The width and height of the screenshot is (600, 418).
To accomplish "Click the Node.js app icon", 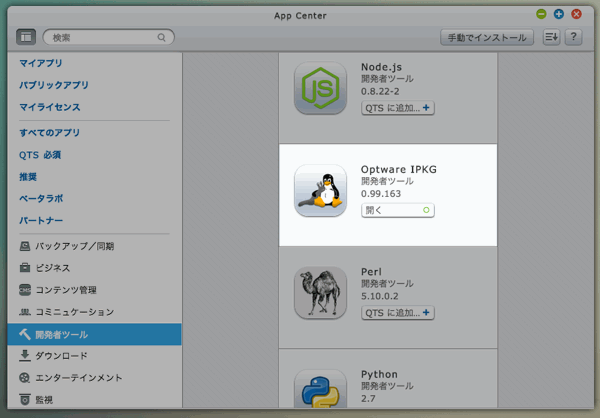I will (x=320, y=88).
